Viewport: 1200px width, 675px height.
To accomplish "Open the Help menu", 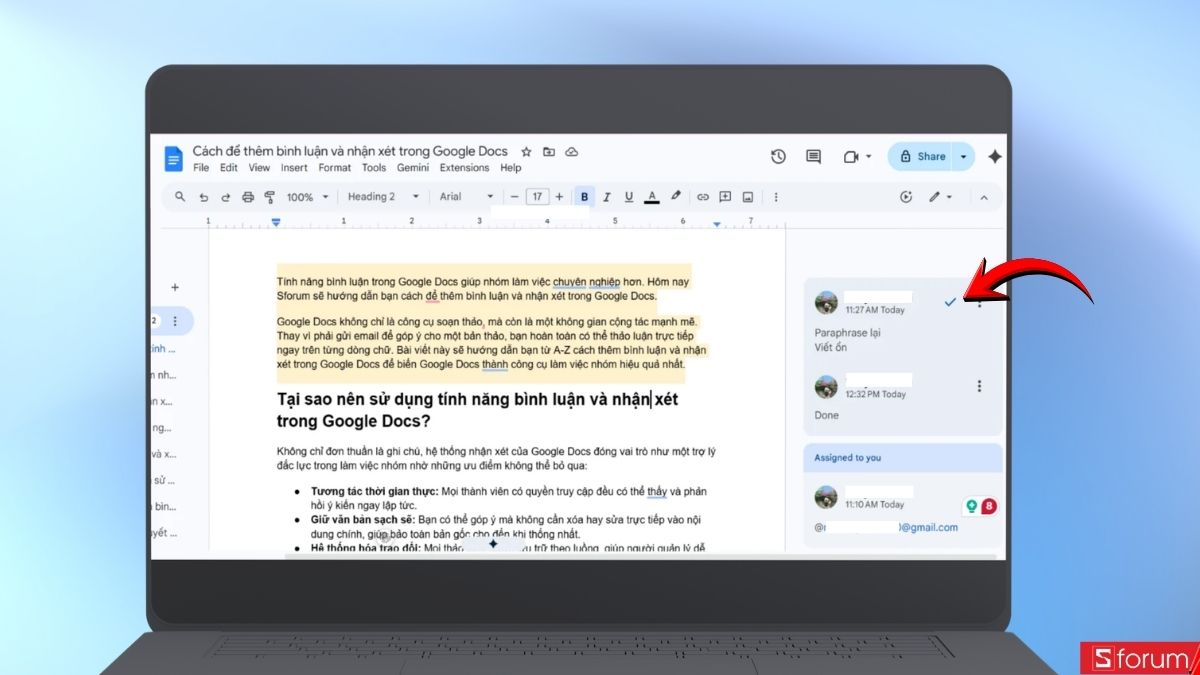I will tap(511, 168).
